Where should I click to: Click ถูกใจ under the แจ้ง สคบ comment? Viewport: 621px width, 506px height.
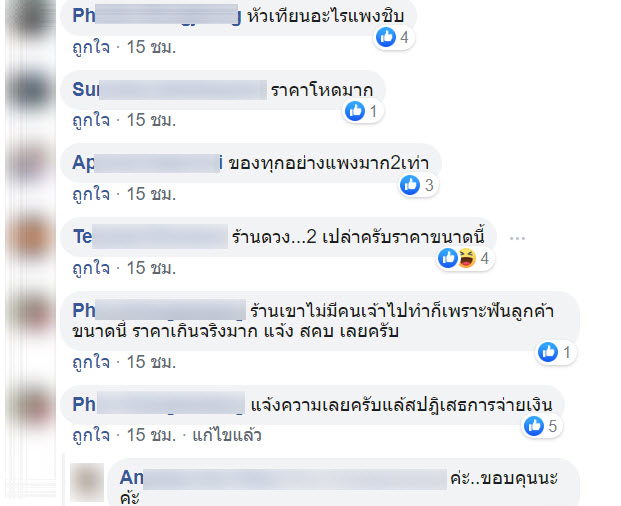91,362
